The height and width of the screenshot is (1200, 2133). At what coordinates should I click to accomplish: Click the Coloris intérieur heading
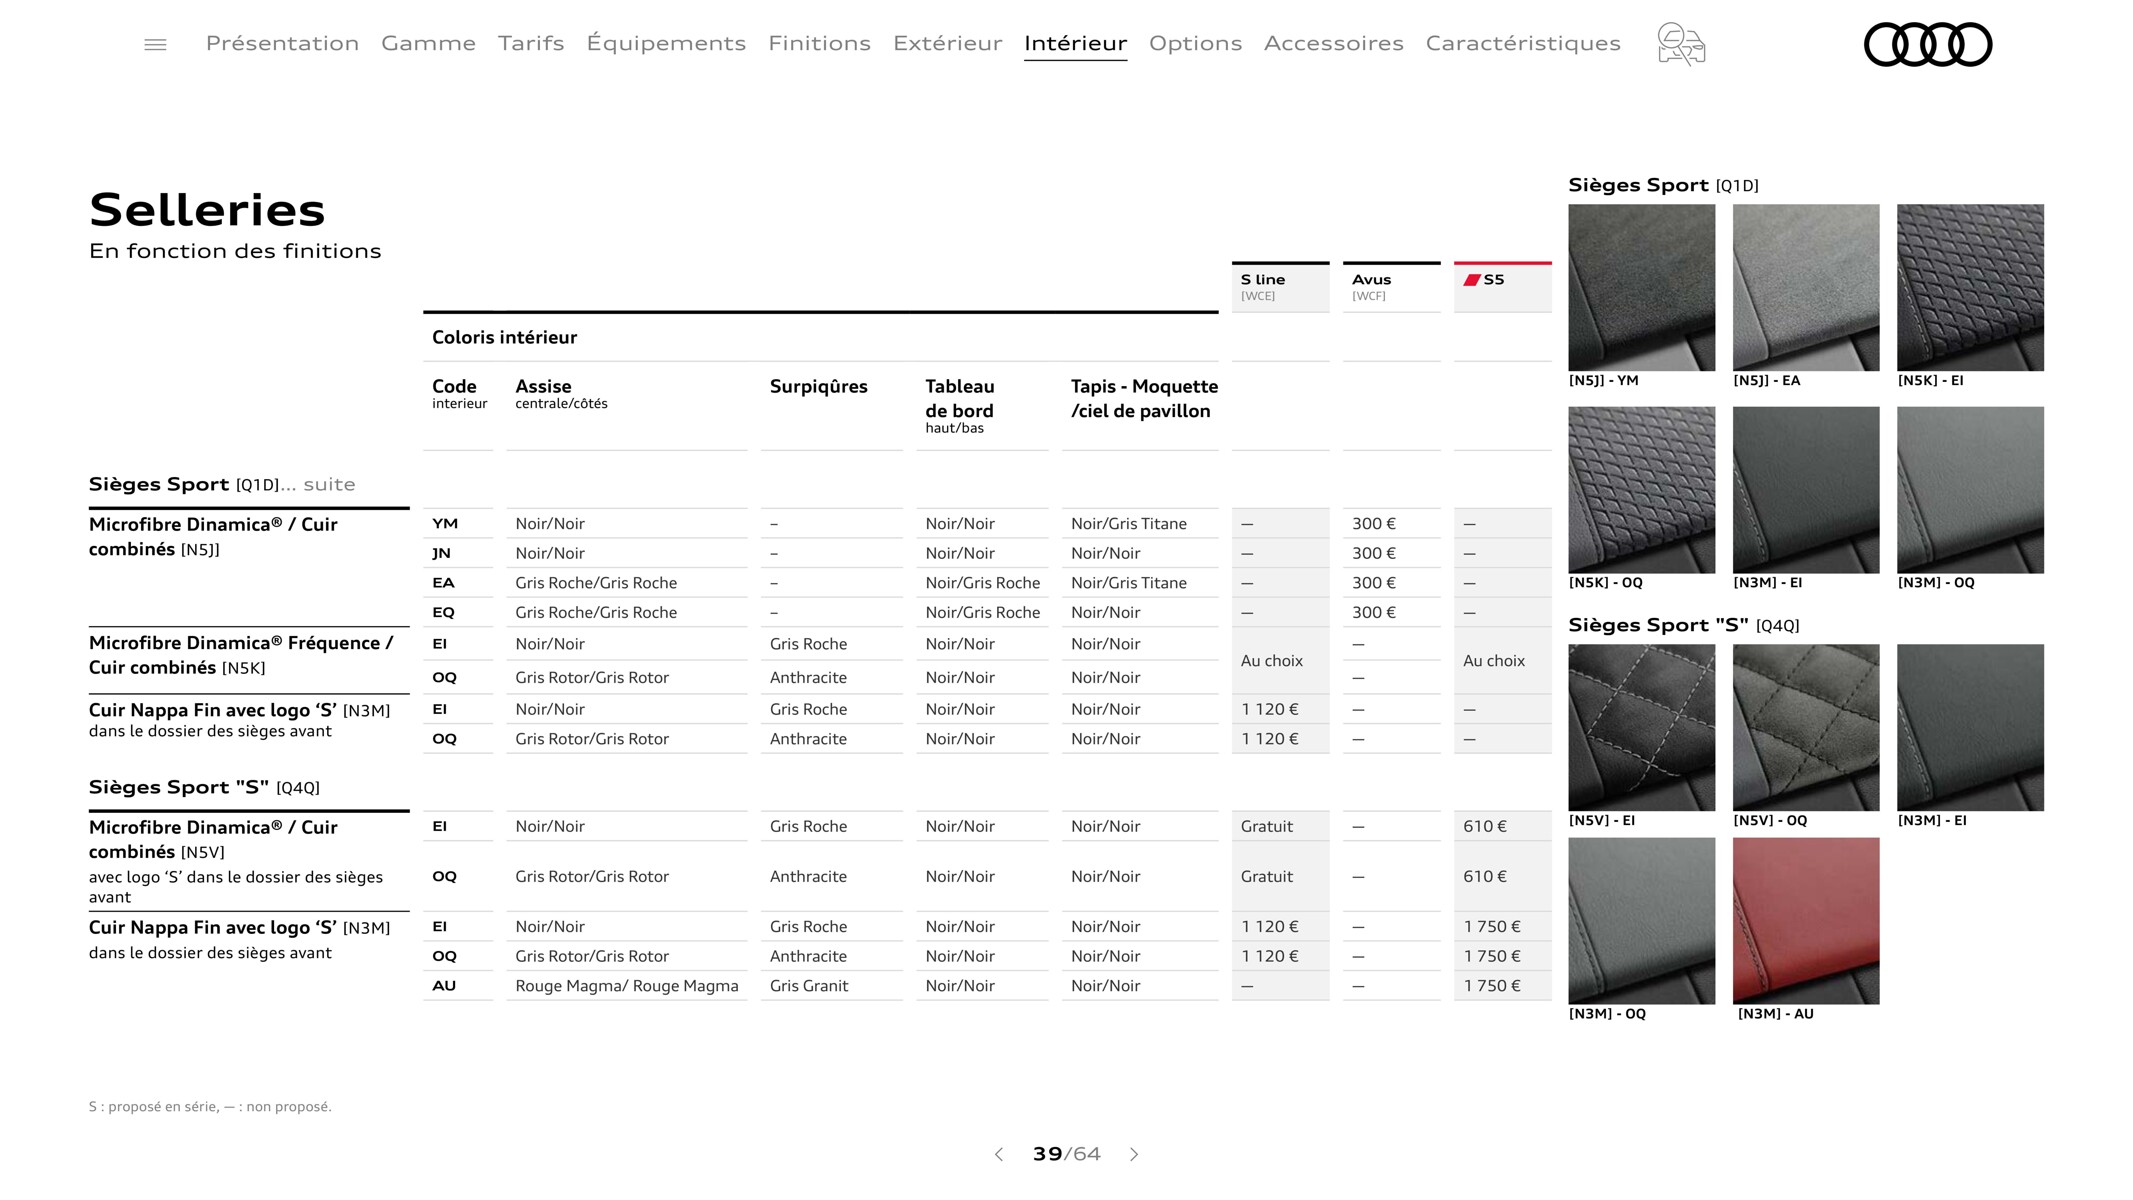pyautogui.click(x=504, y=337)
